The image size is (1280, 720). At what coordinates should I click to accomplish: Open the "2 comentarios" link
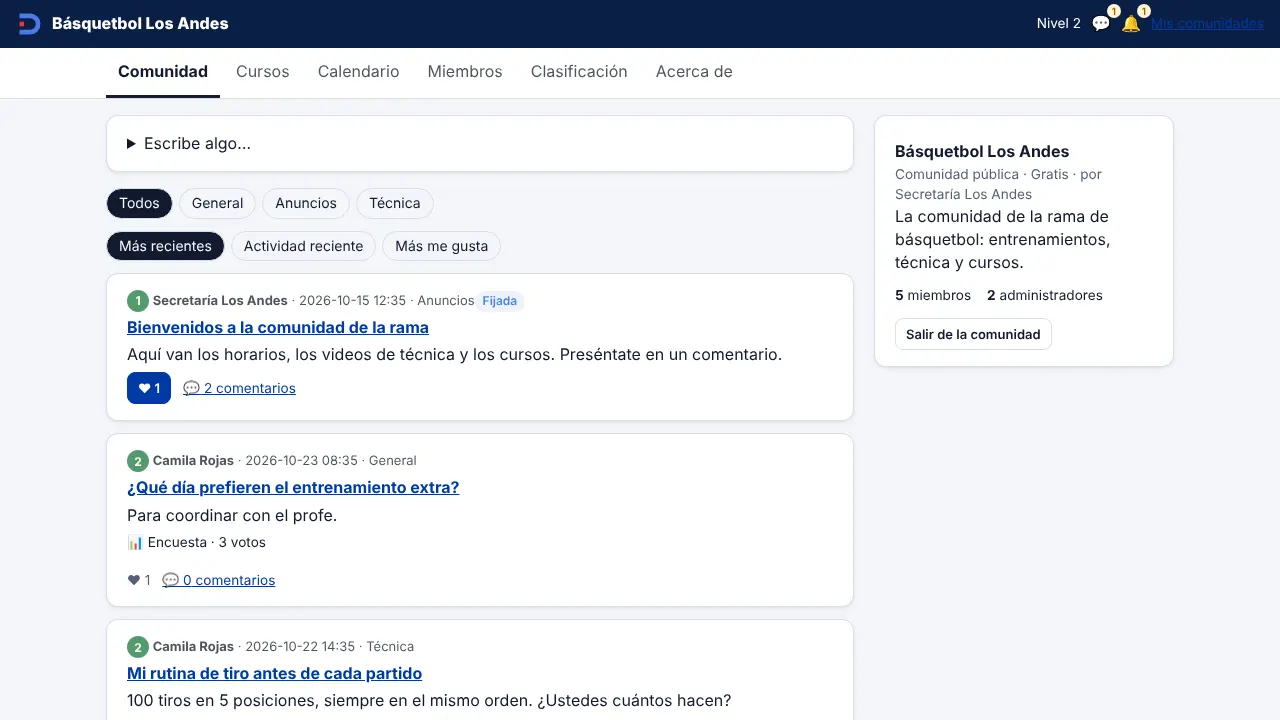coord(239,388)
